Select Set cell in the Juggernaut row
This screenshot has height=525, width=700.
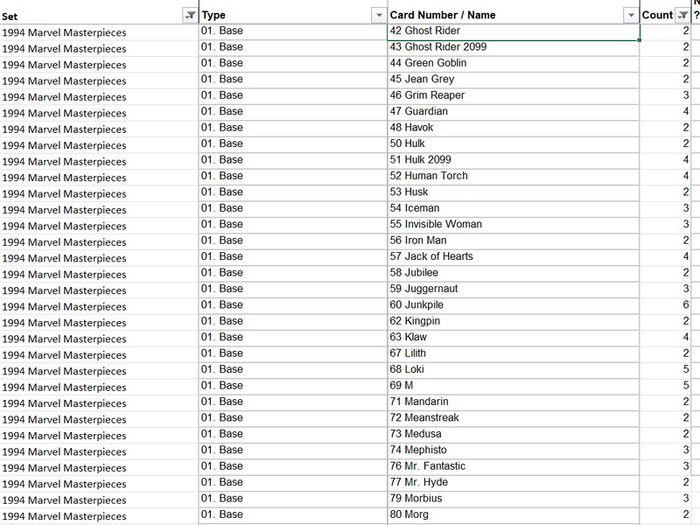point(99,290)
